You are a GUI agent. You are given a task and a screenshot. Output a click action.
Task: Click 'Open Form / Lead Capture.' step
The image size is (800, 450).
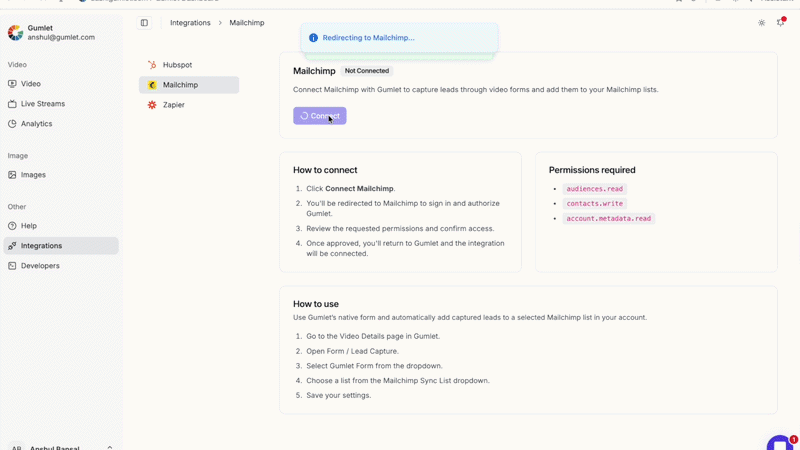point(353,351)
